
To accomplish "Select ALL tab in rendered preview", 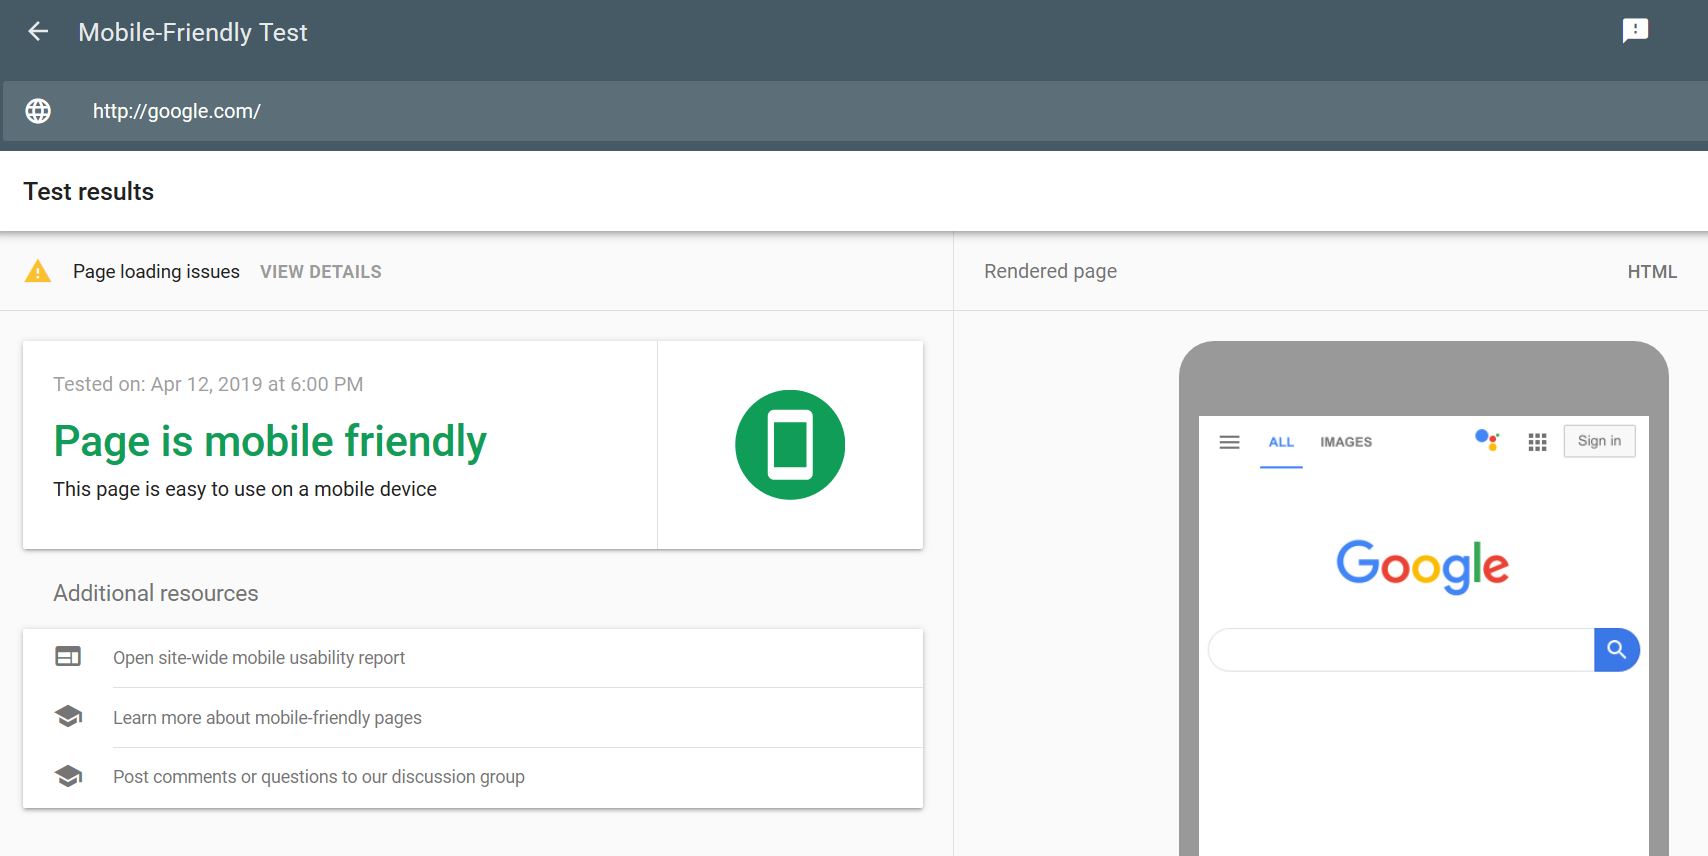I will 1281,442.
